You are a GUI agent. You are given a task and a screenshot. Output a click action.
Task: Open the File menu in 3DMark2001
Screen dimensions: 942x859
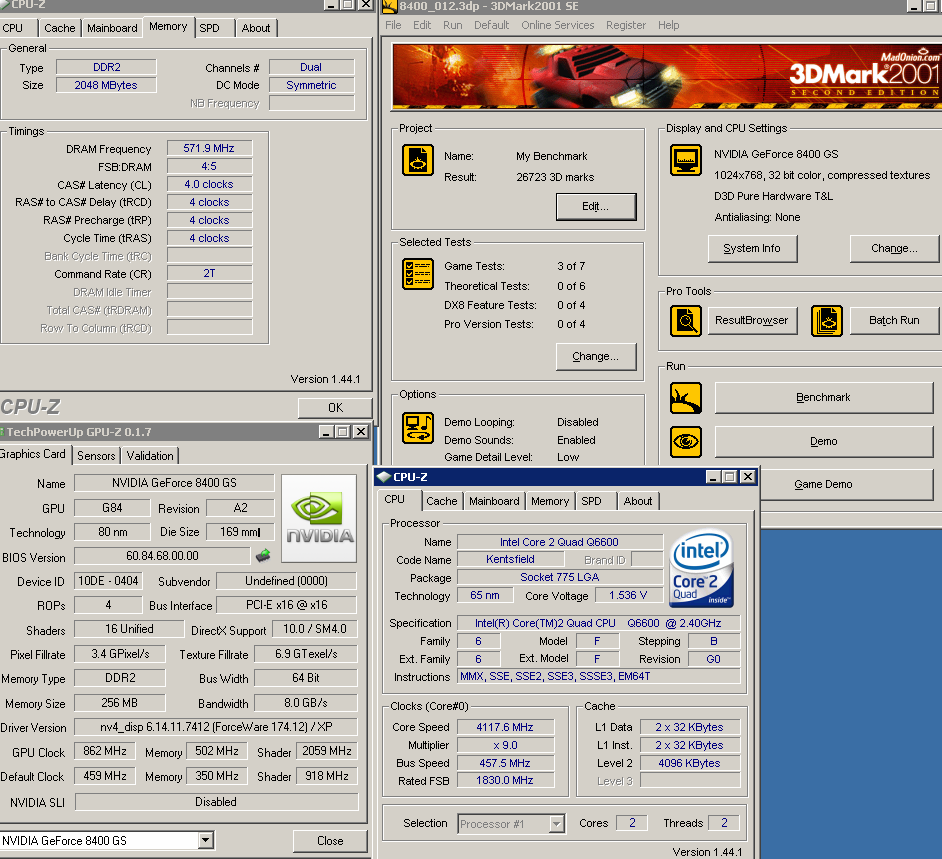[393, 25]
